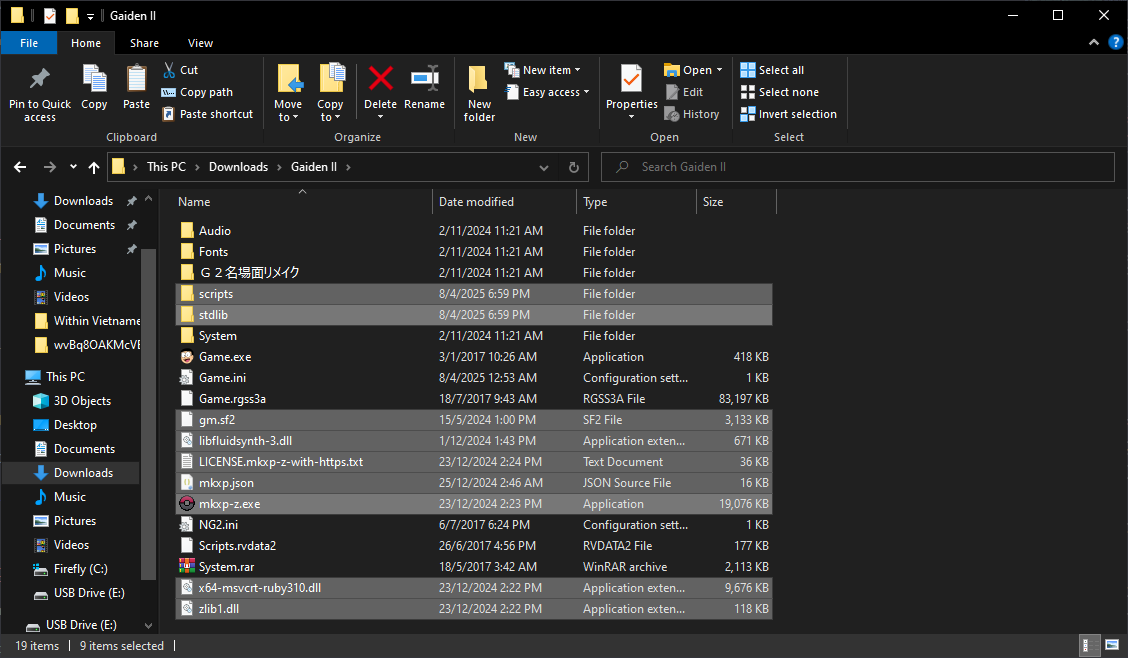The image size is (1128, 658).
Task: Go up one folder with up arrow
Action: (x=94, y=167)
